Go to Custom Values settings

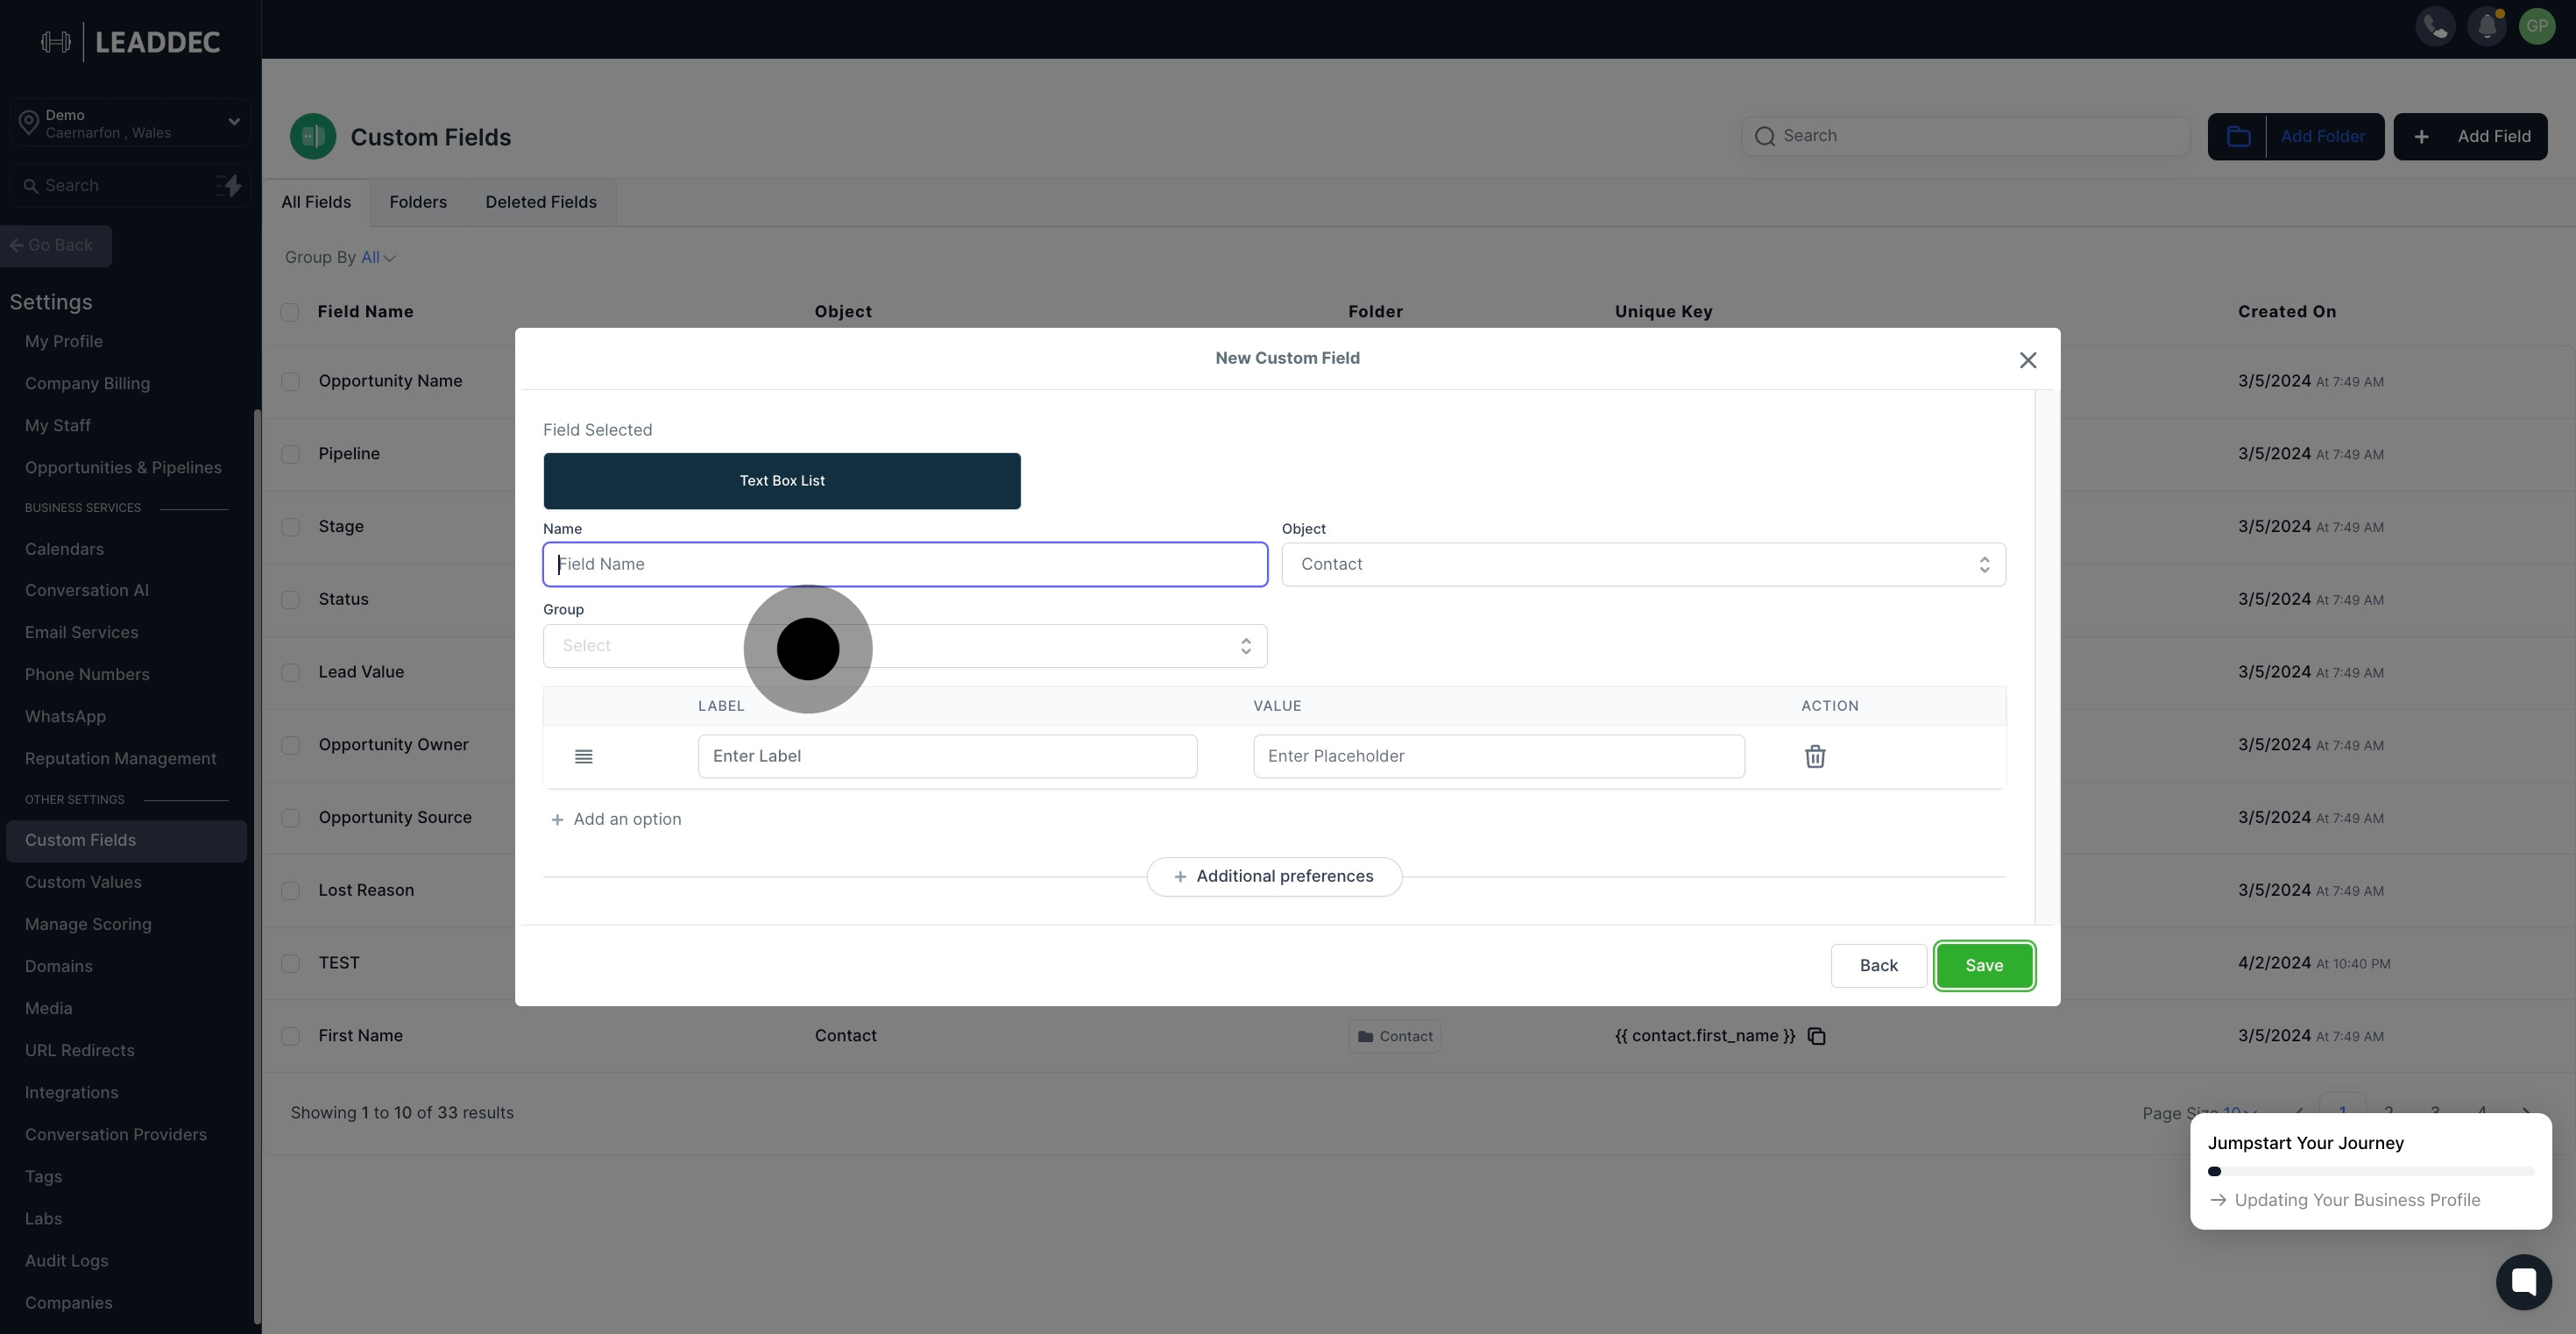point(83,883)
